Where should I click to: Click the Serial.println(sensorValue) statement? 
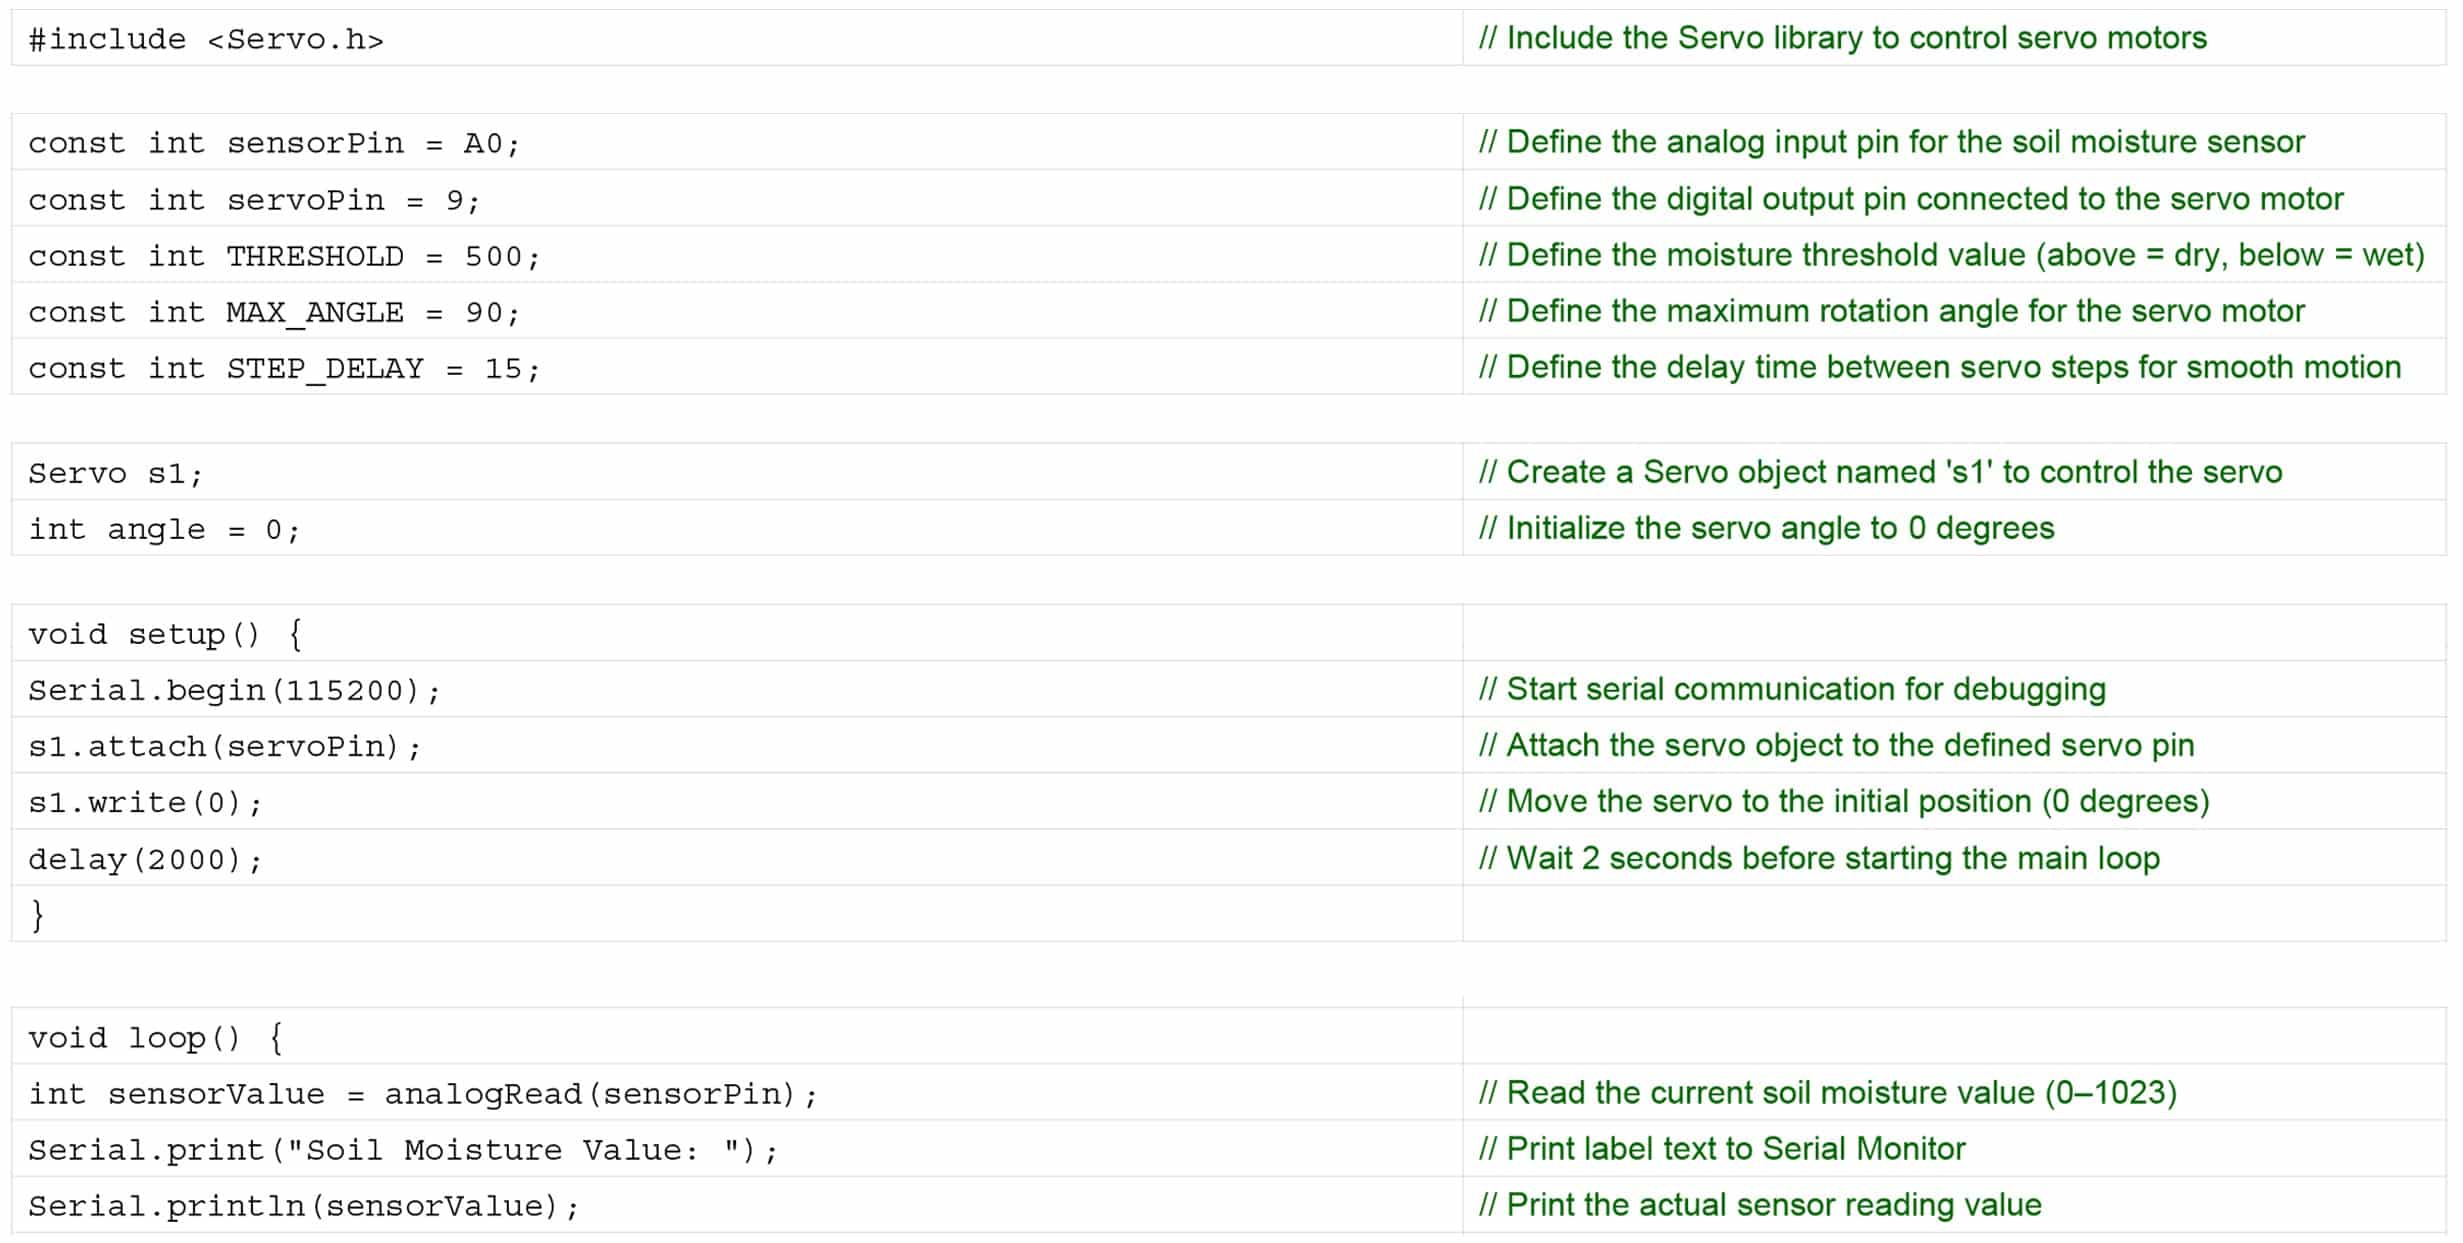[x=303, y=1206]
